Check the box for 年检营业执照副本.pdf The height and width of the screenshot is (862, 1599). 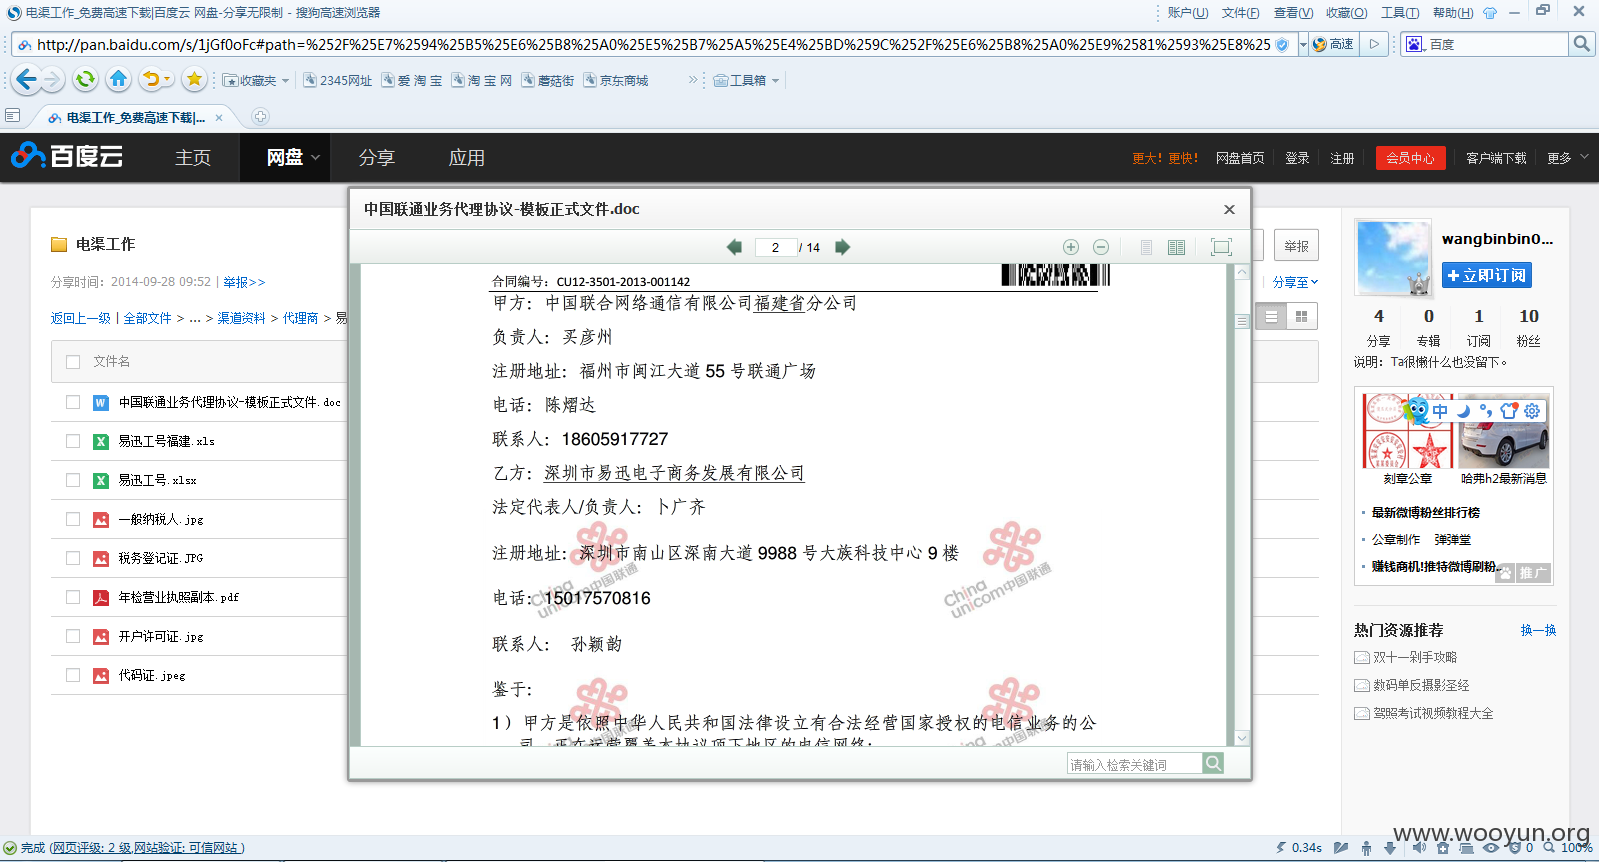pyautogui.click(x=73, y=597)
